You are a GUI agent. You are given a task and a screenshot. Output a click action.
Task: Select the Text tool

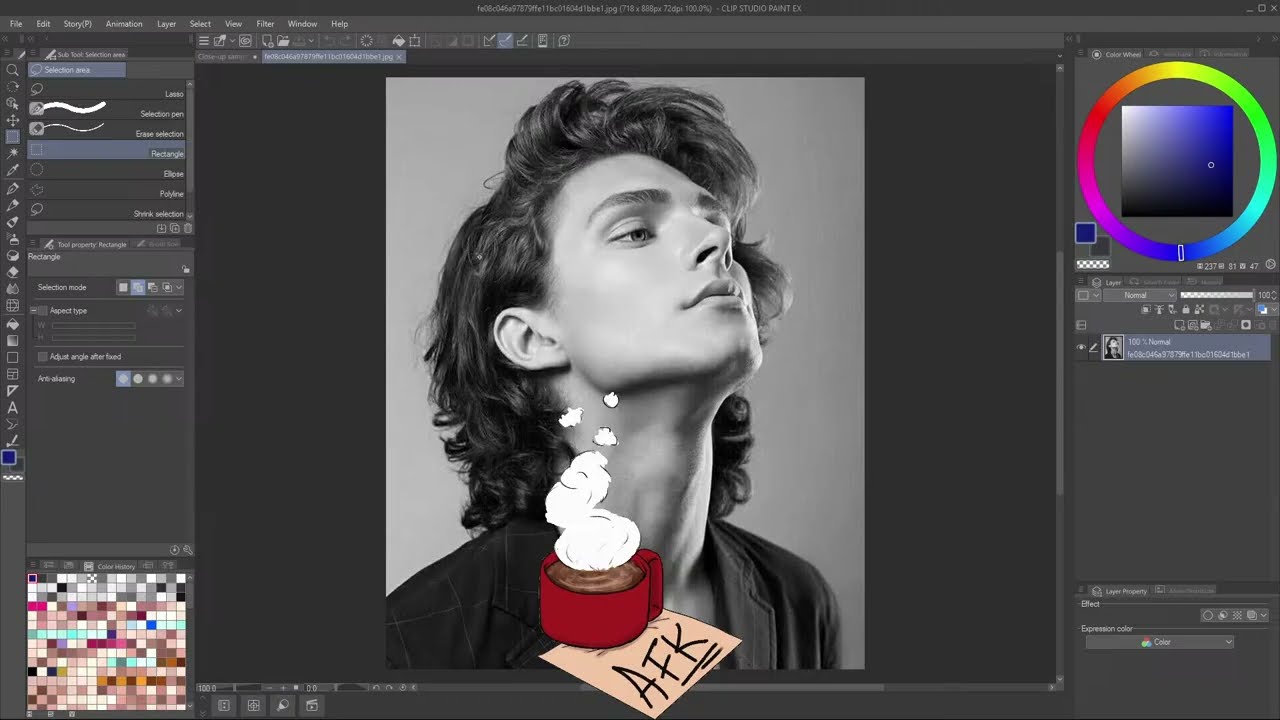tap(13, 408)
